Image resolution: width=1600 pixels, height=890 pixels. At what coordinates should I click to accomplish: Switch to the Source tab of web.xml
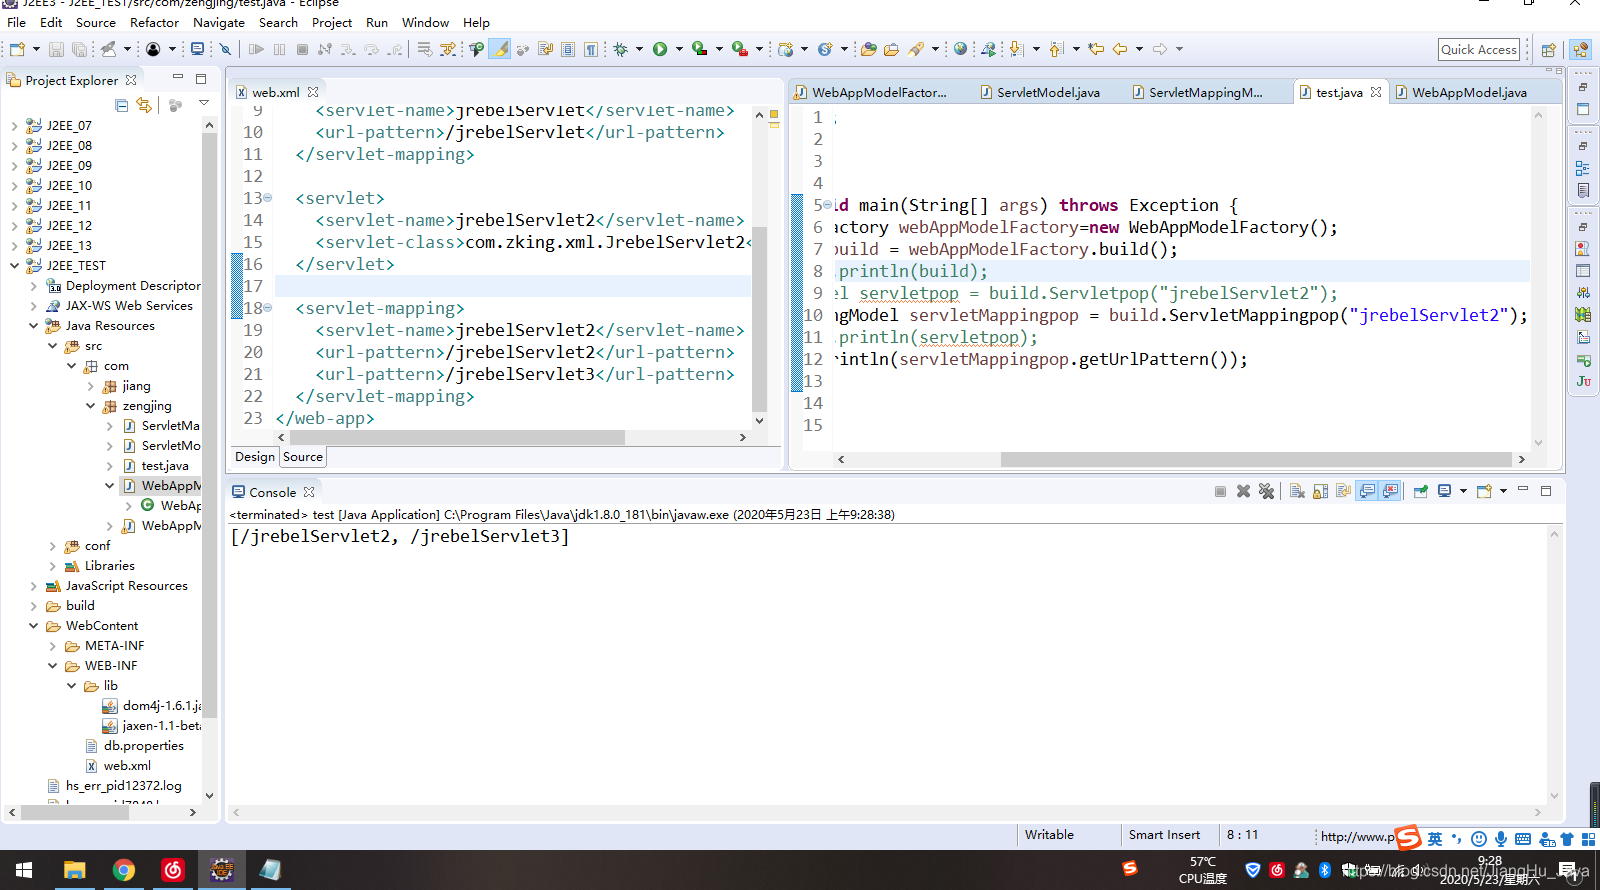[302, 457]
